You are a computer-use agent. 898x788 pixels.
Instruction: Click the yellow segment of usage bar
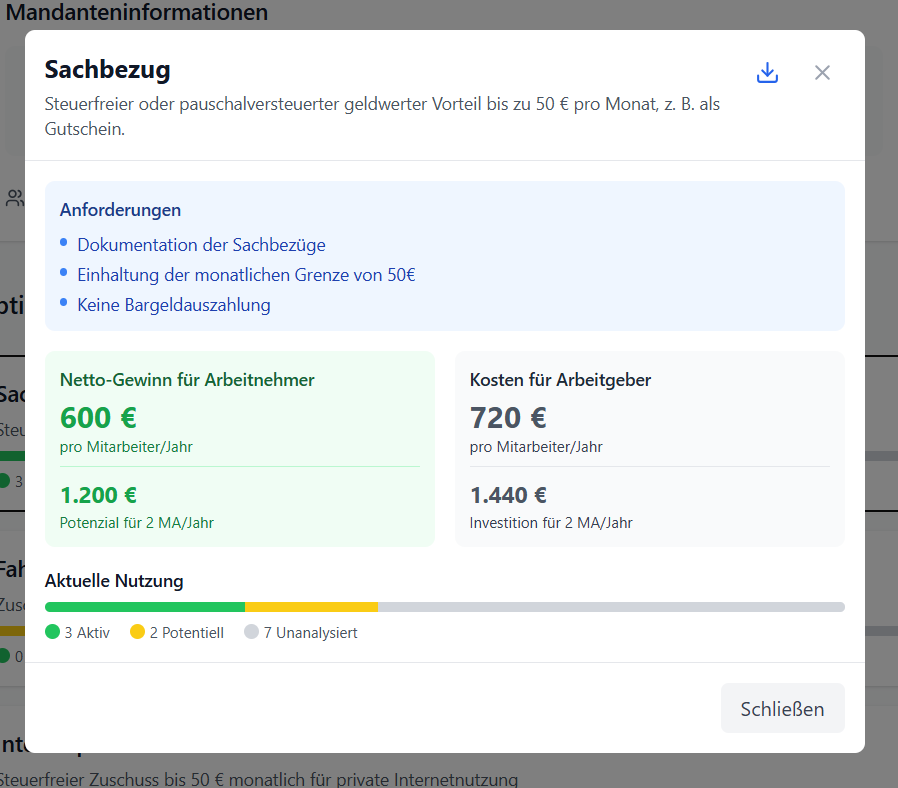click(312, 607)
